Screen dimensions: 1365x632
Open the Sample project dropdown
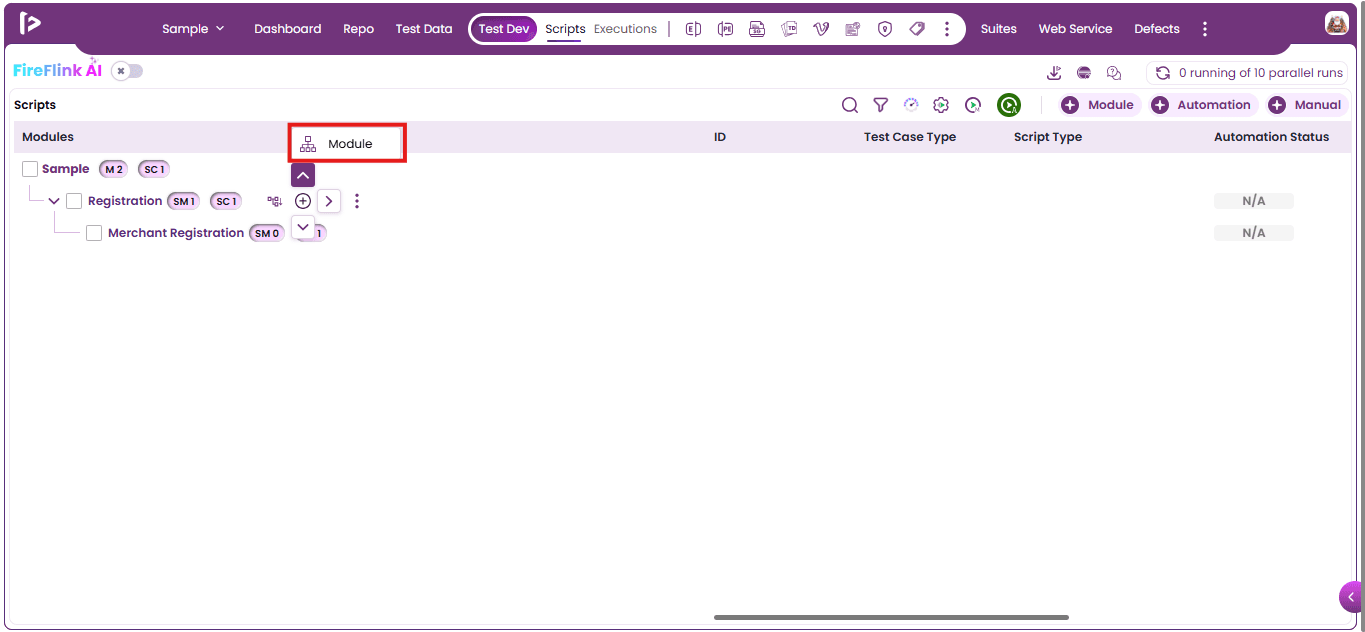click(x=193, y=29)
